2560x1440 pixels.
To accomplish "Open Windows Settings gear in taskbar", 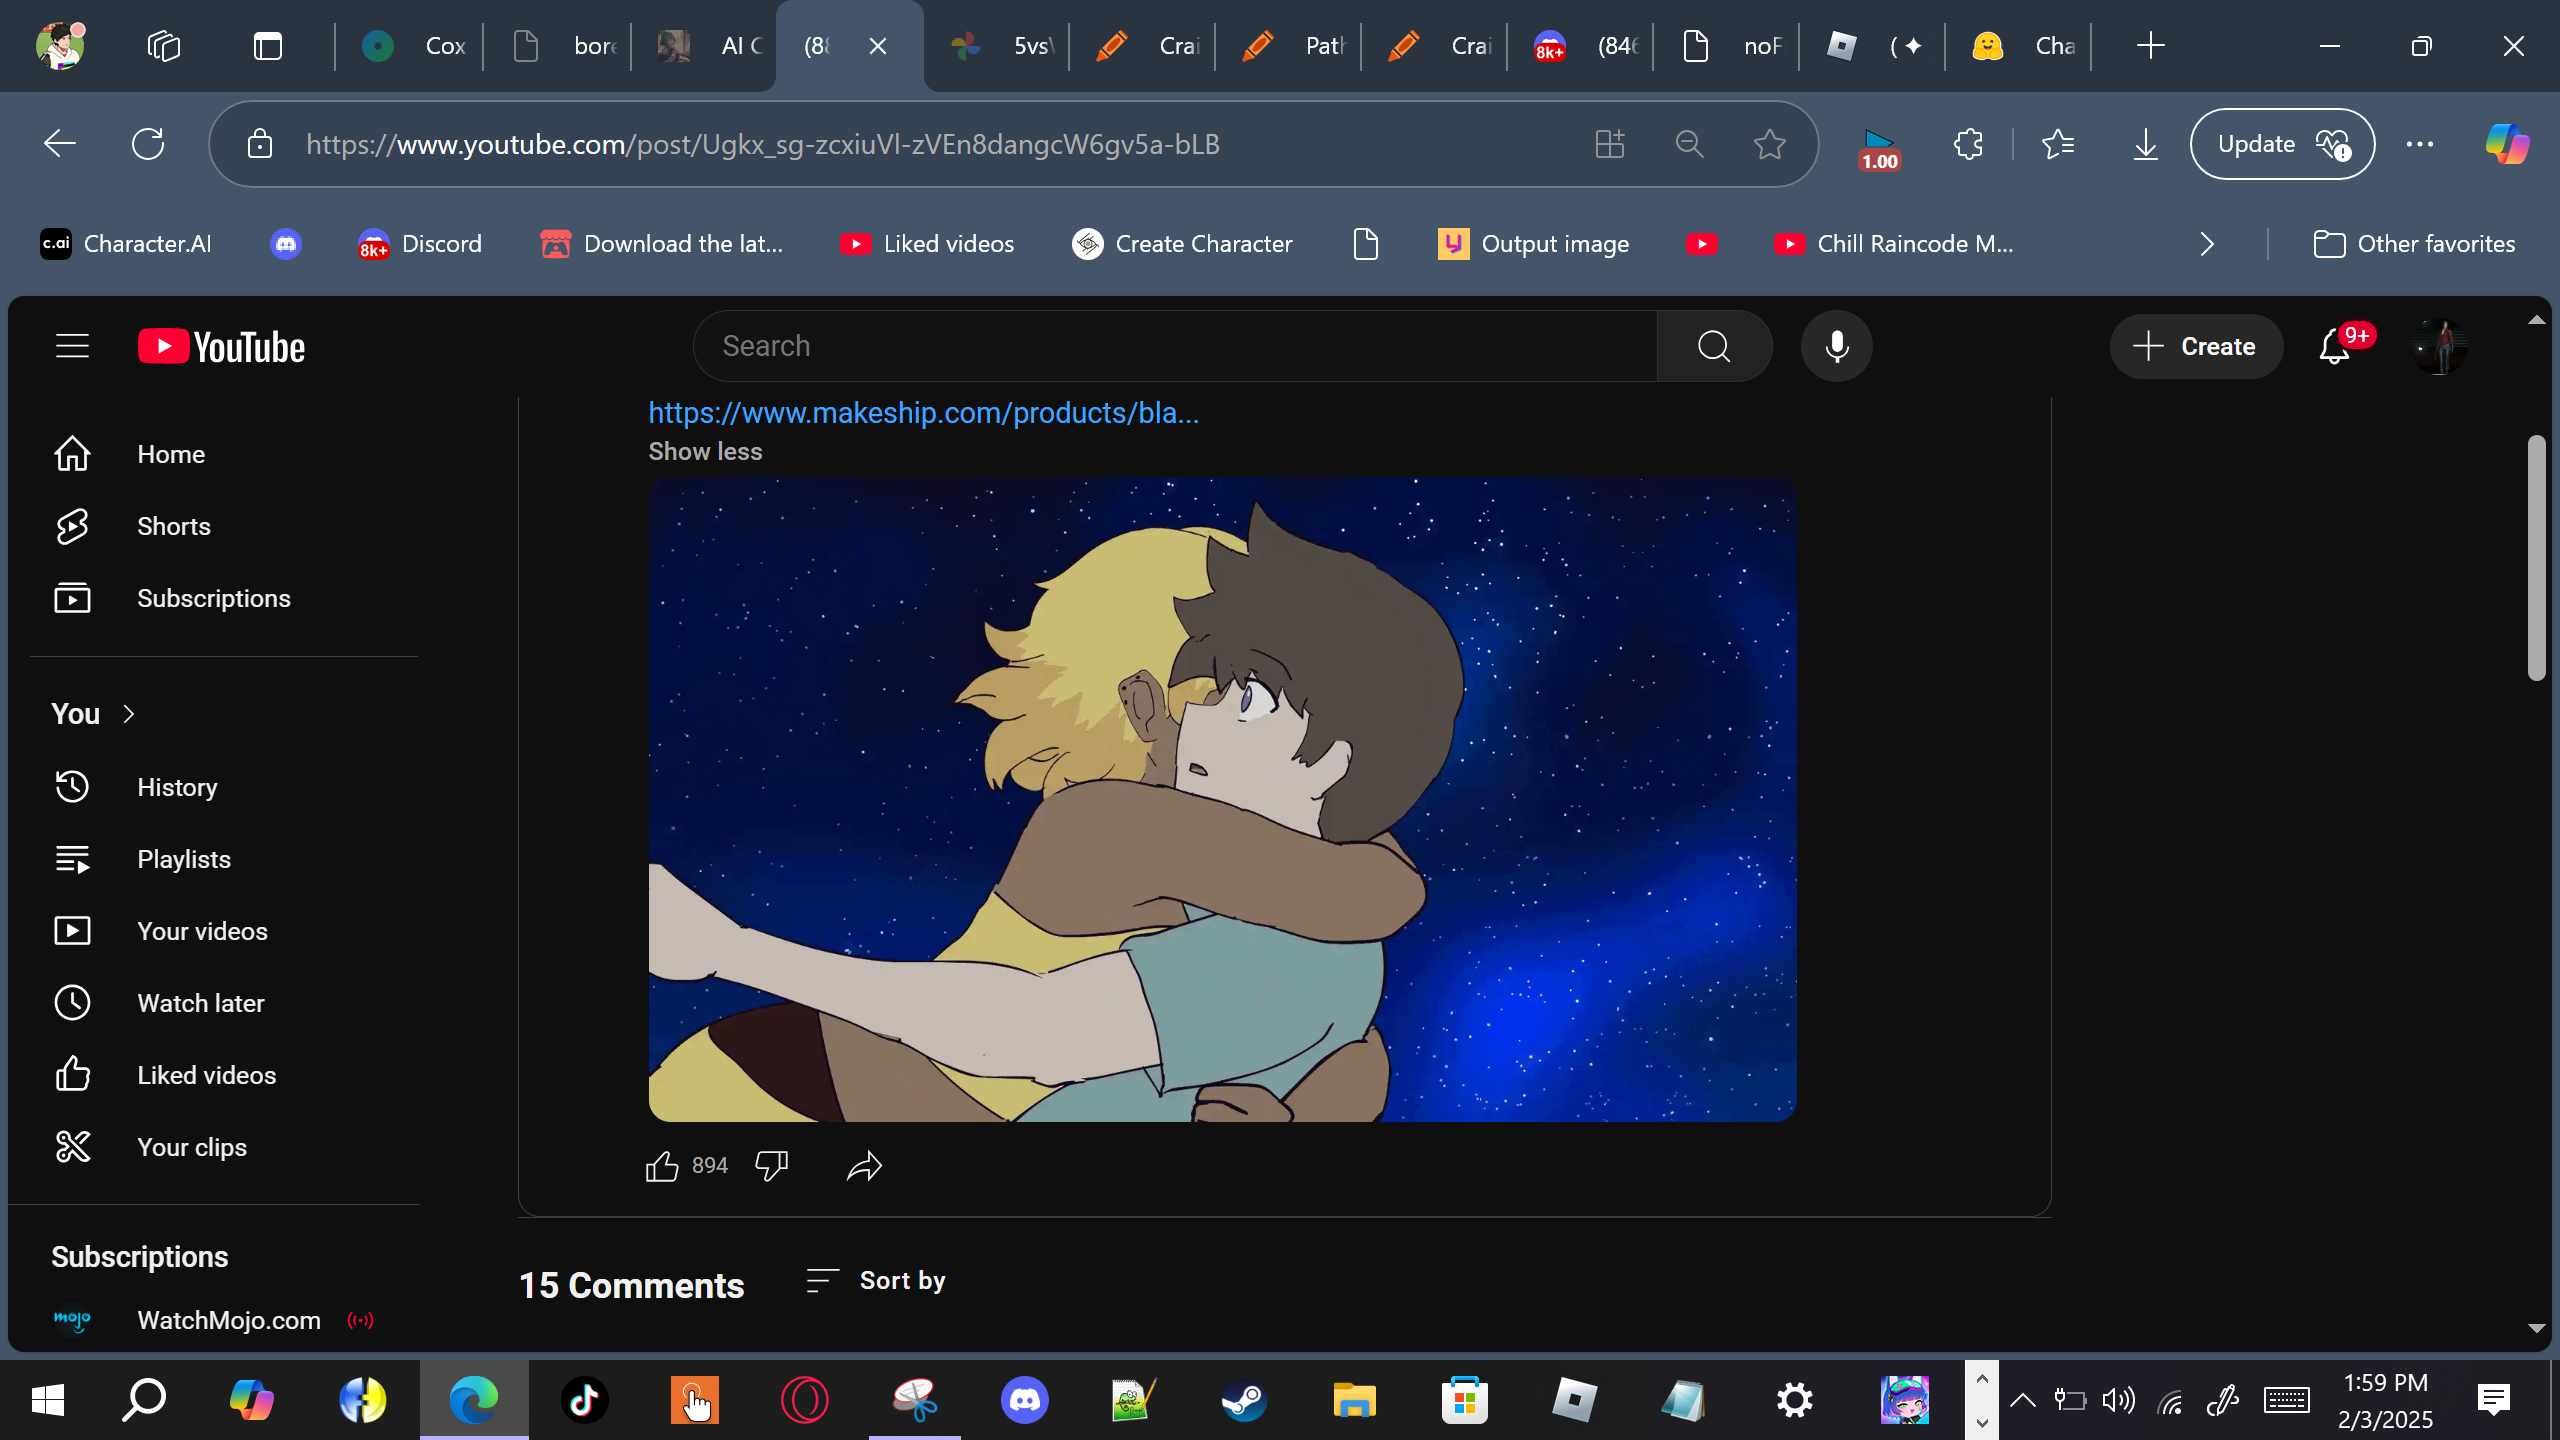I will (1795, 1400).
